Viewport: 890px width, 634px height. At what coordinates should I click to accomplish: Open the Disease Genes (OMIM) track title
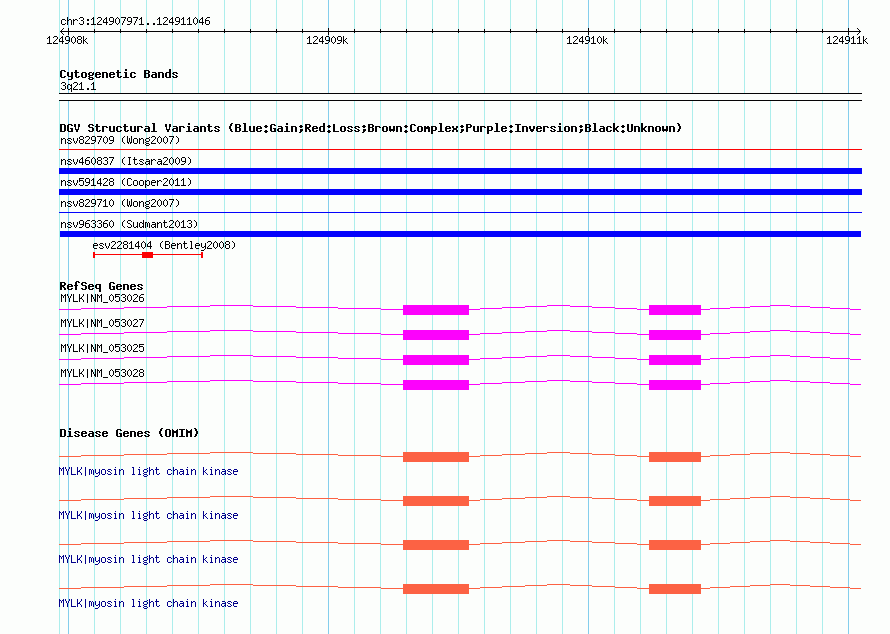click(129, 433)
